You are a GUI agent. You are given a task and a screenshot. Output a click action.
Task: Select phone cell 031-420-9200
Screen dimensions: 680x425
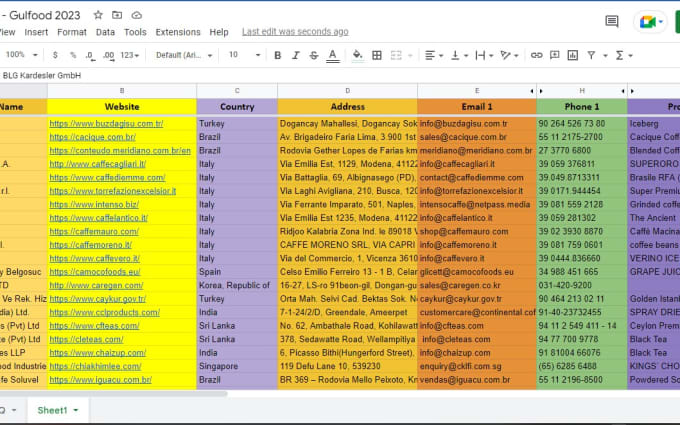(x=582, y=285)
